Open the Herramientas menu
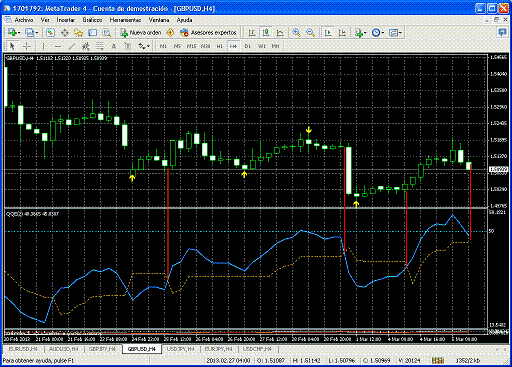 [x=125, y=20]
